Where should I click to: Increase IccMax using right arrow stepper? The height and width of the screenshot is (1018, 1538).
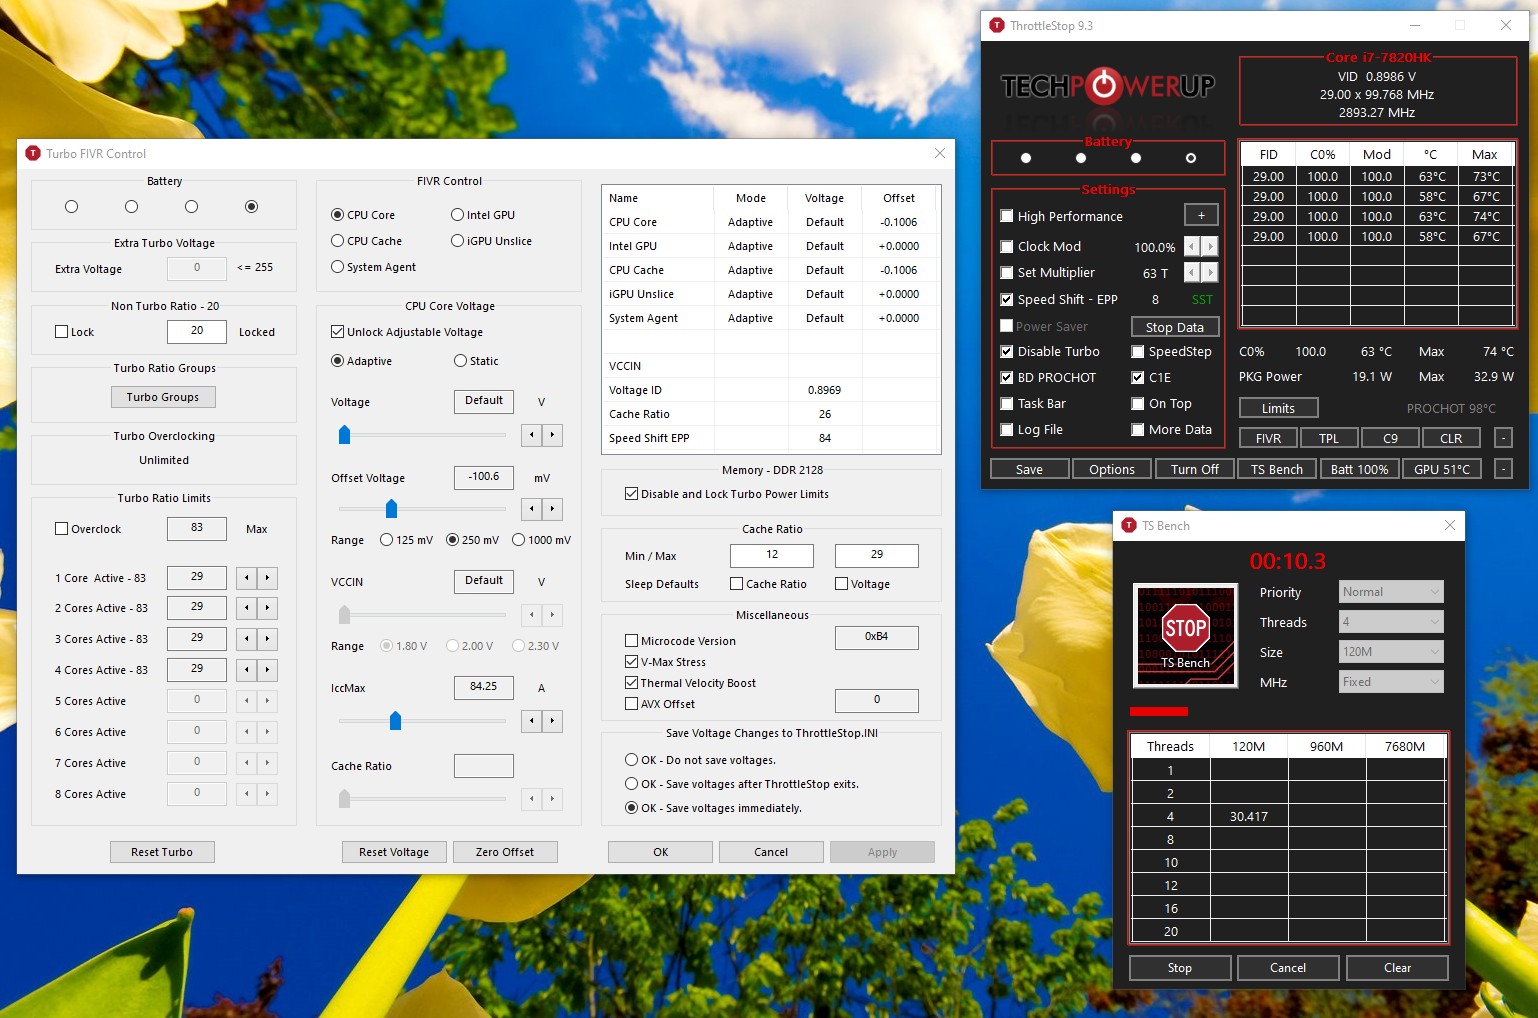(x=552, y=721)
